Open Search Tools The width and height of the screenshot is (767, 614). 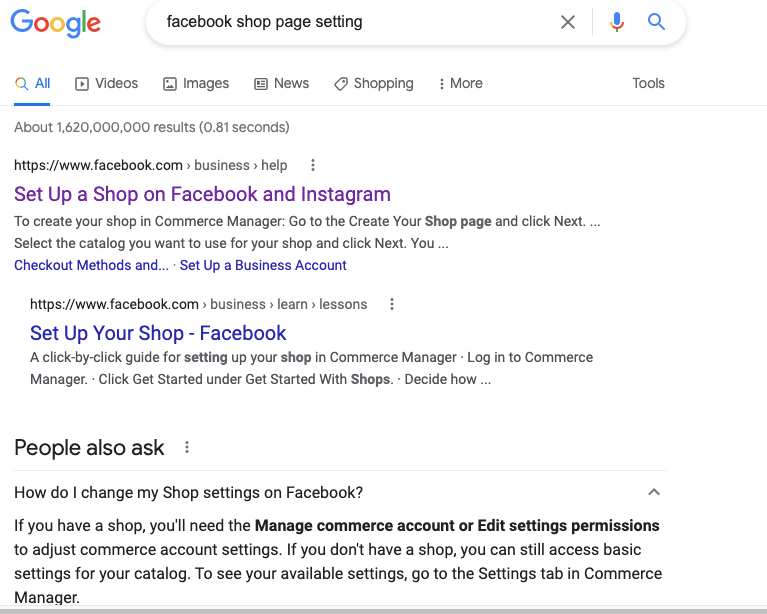pos(648,84)
